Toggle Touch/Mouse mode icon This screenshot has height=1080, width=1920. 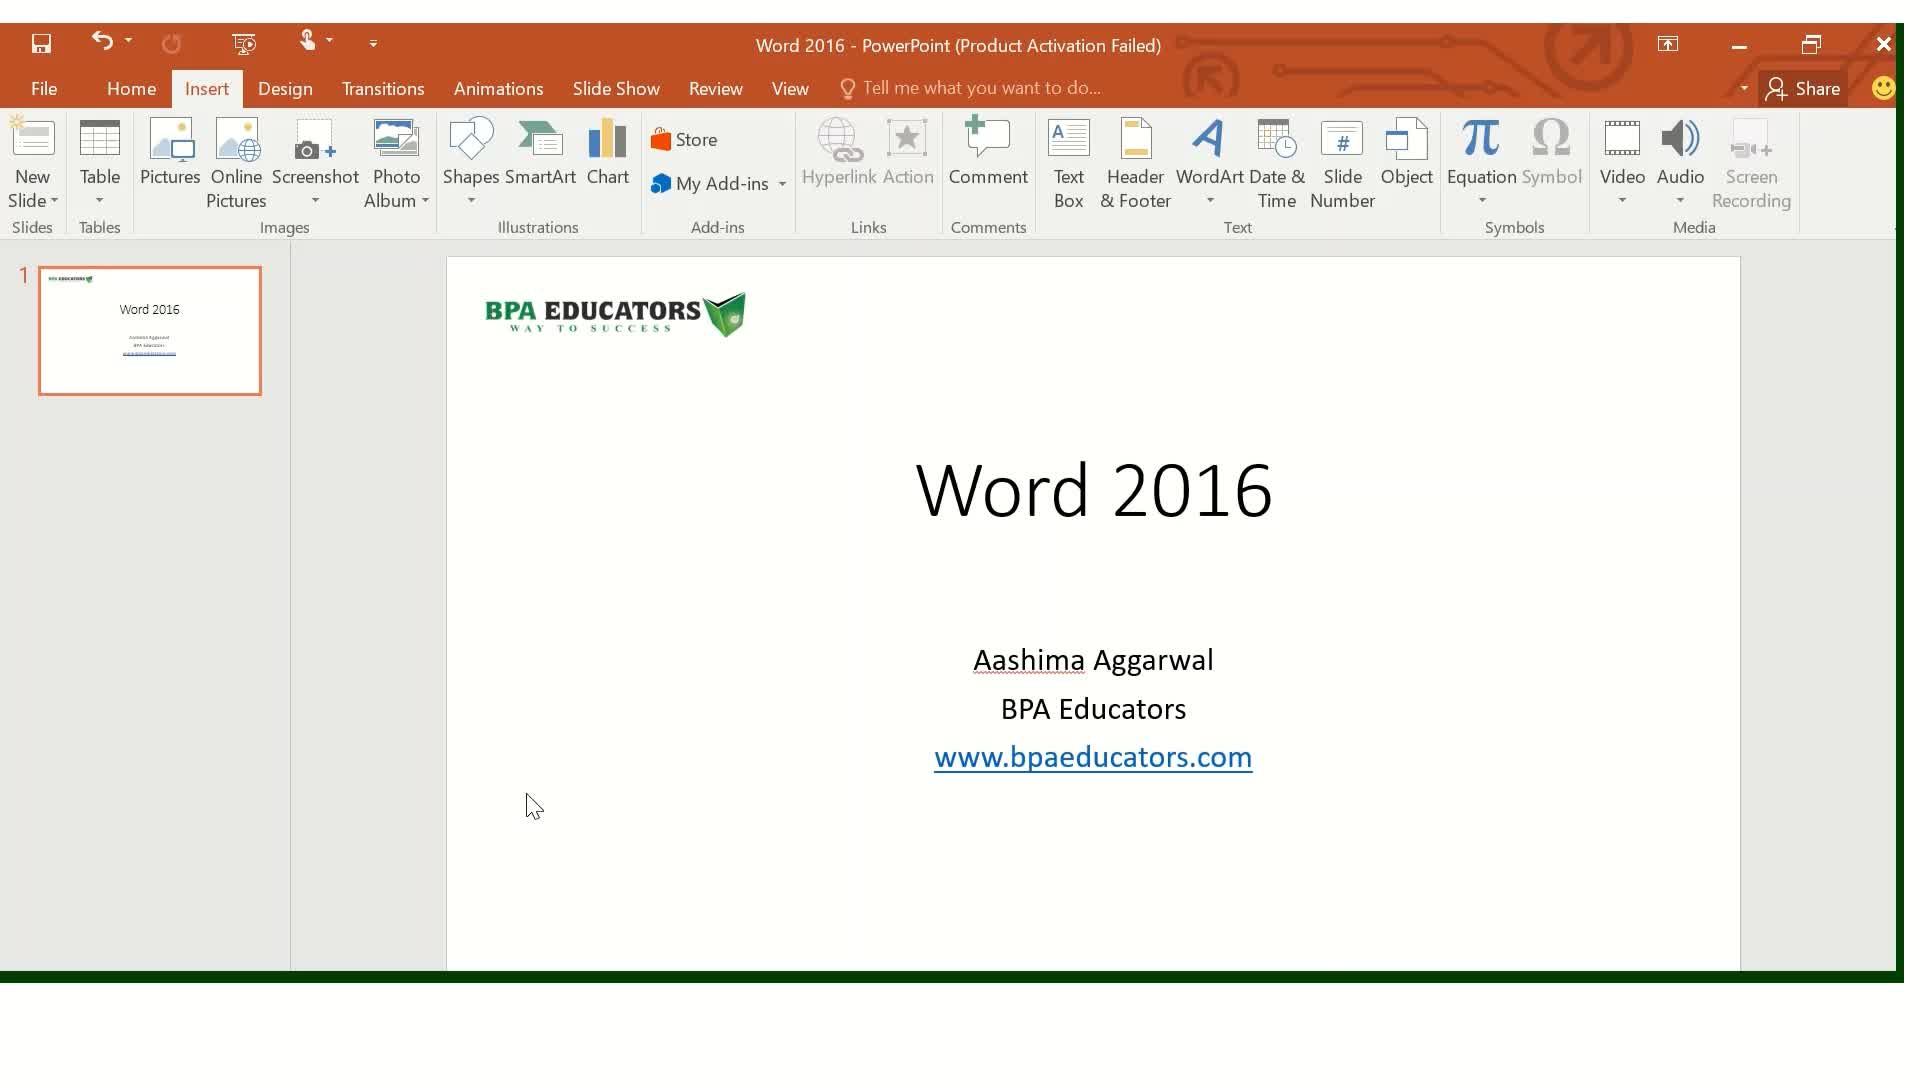point(307,41)
